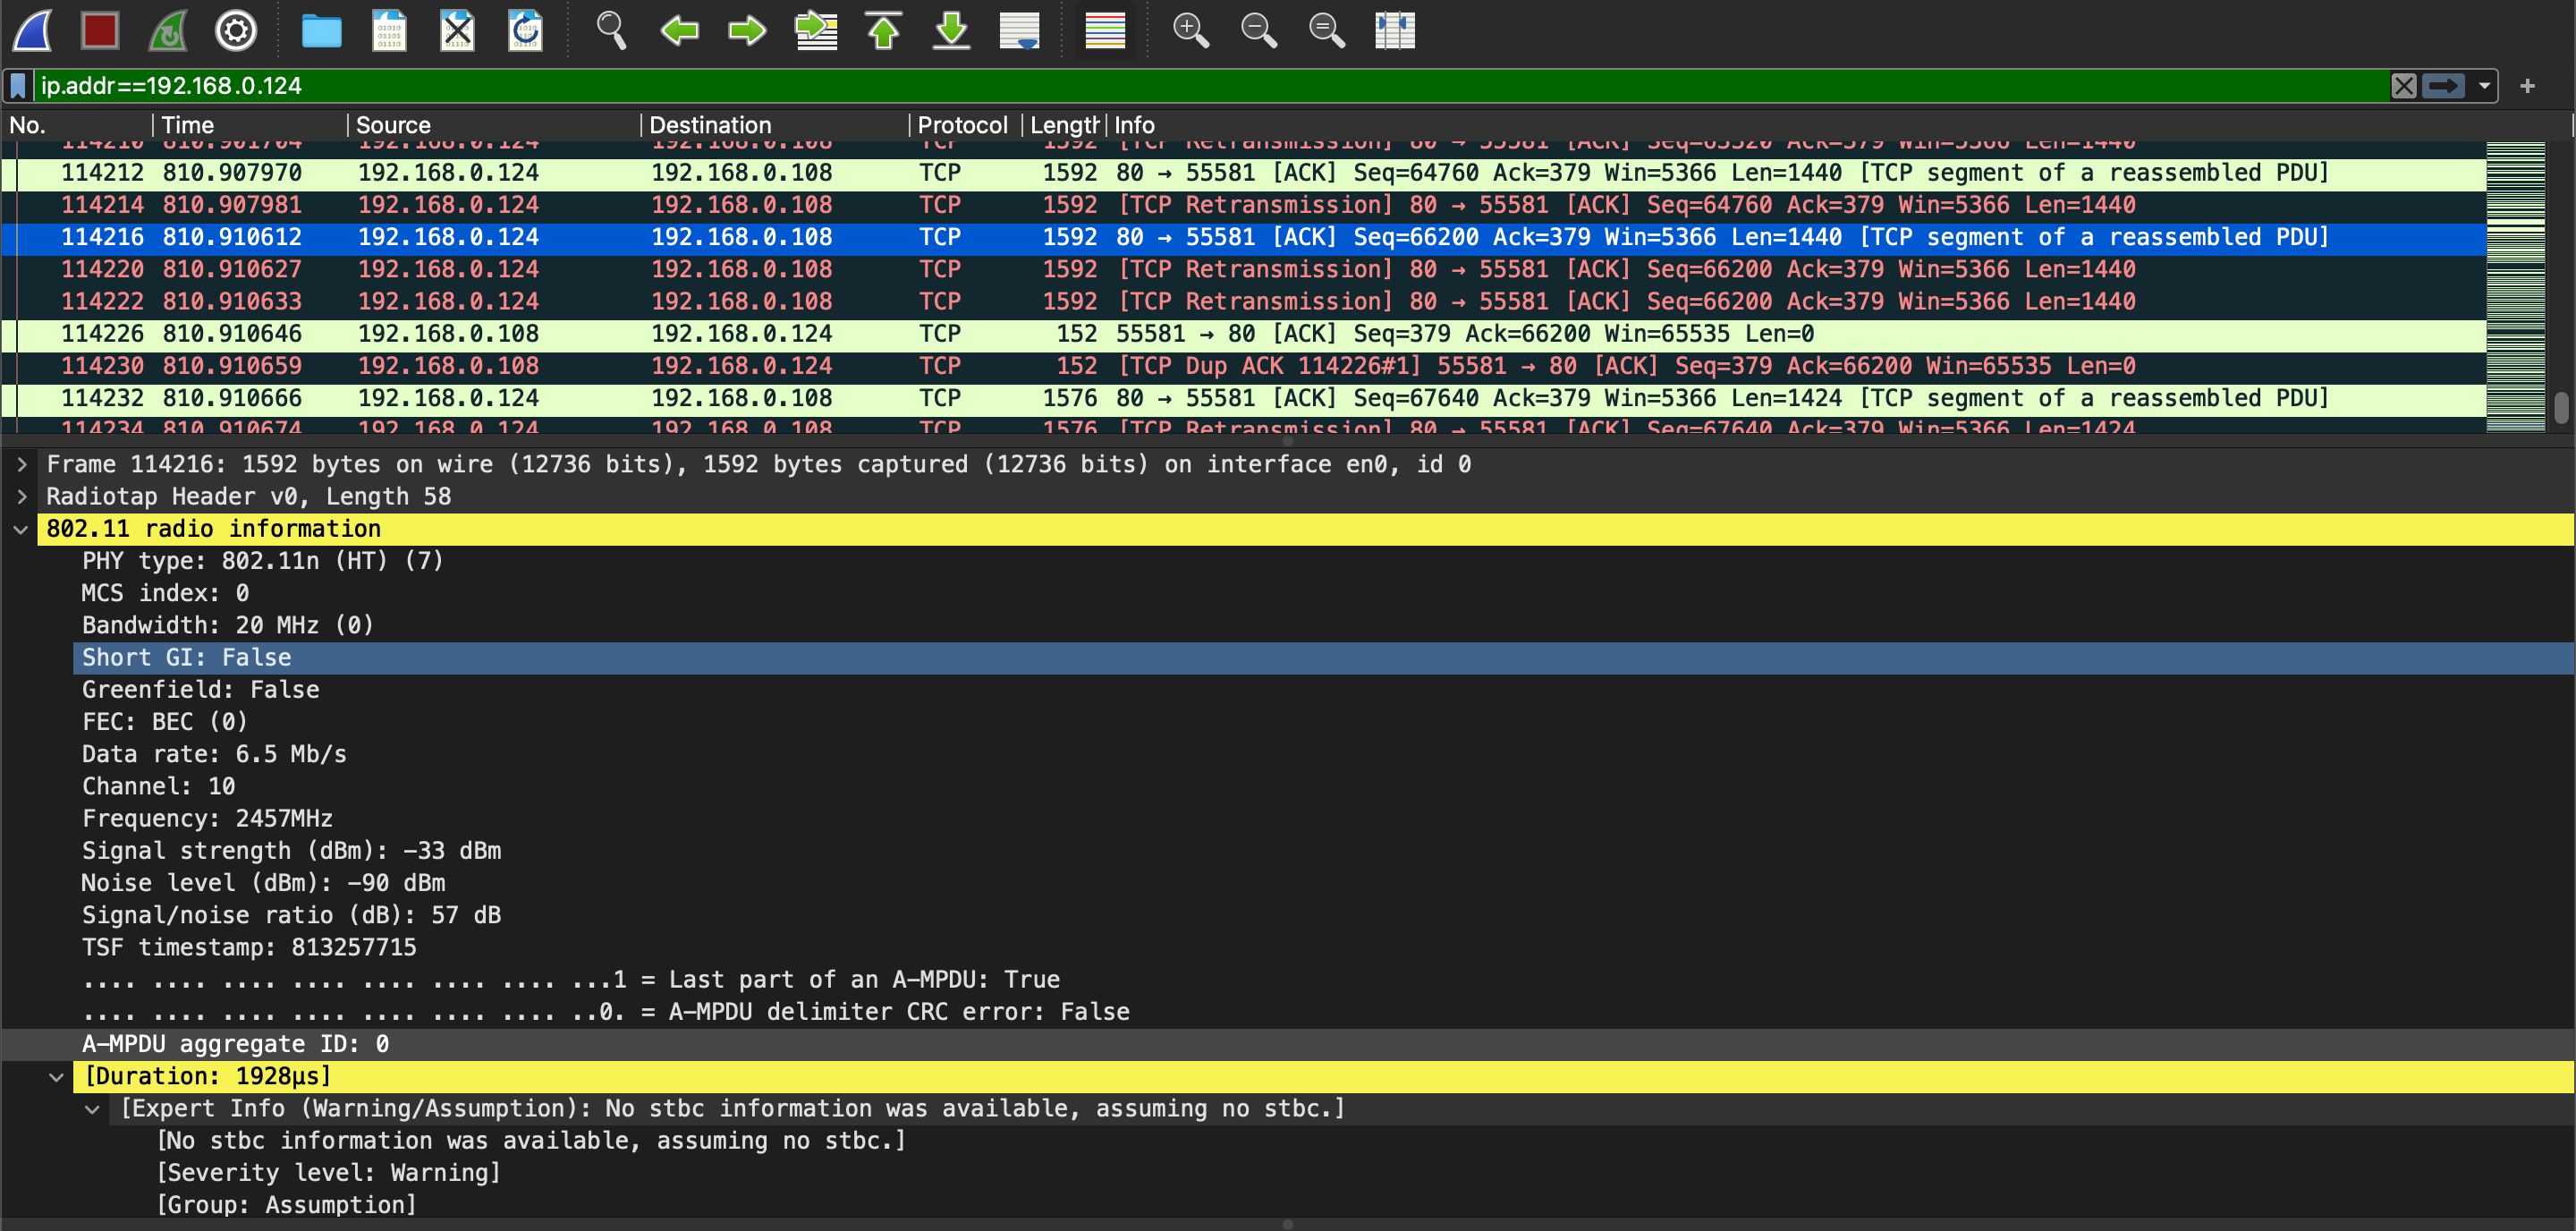Open a capture file folder icon

(x=322, y=30)
